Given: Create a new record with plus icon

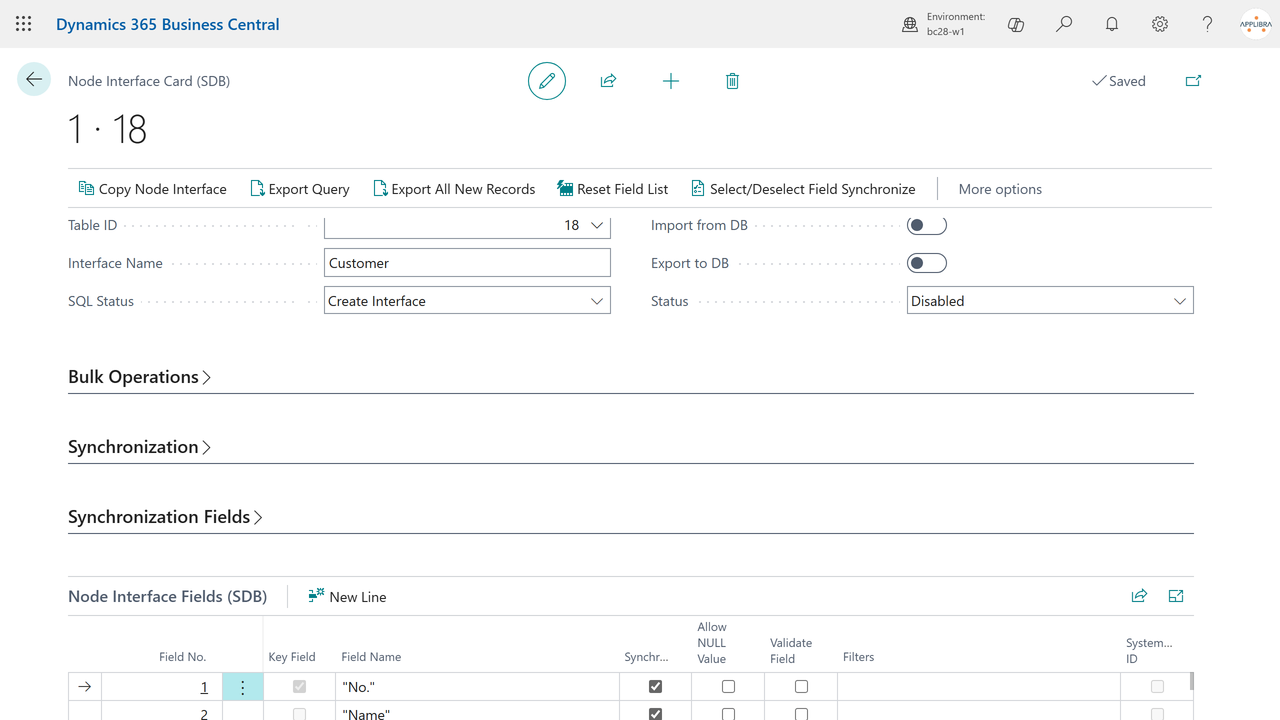Looking at the screenshot, I should 671,81.
